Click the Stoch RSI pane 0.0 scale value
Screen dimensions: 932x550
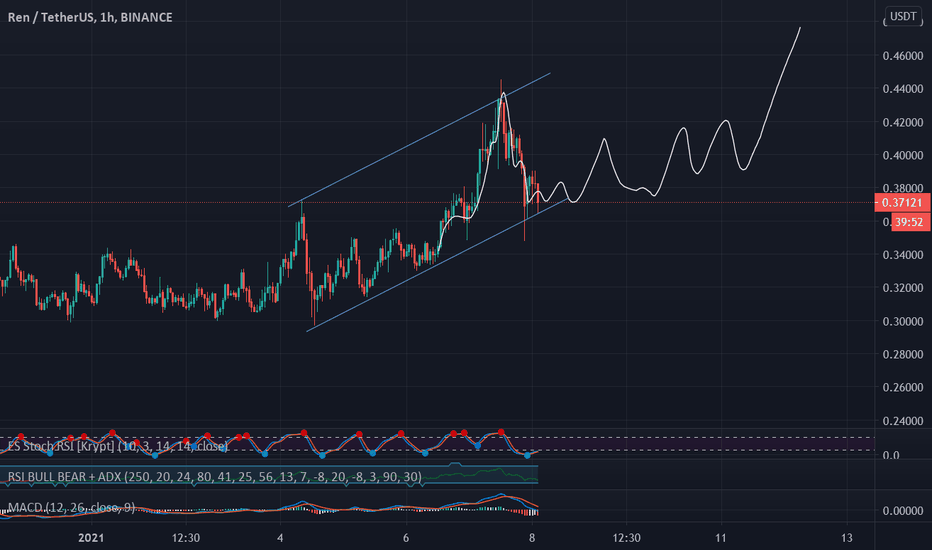tap(891, 455)
